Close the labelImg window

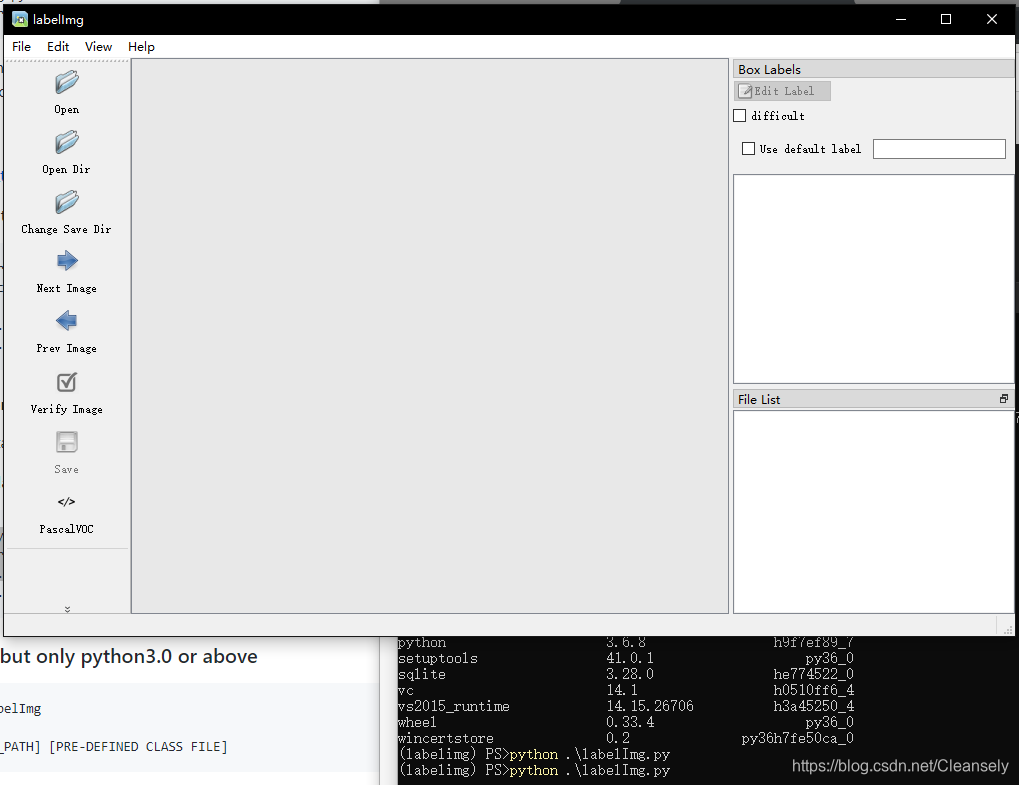pyautogui.click(x=992, y=19)
